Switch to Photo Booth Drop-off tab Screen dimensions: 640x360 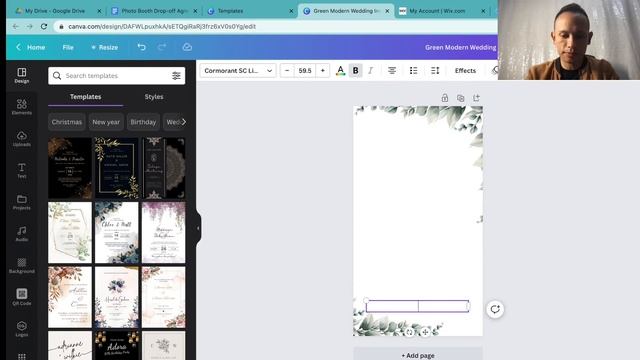[x=154, y=11]
